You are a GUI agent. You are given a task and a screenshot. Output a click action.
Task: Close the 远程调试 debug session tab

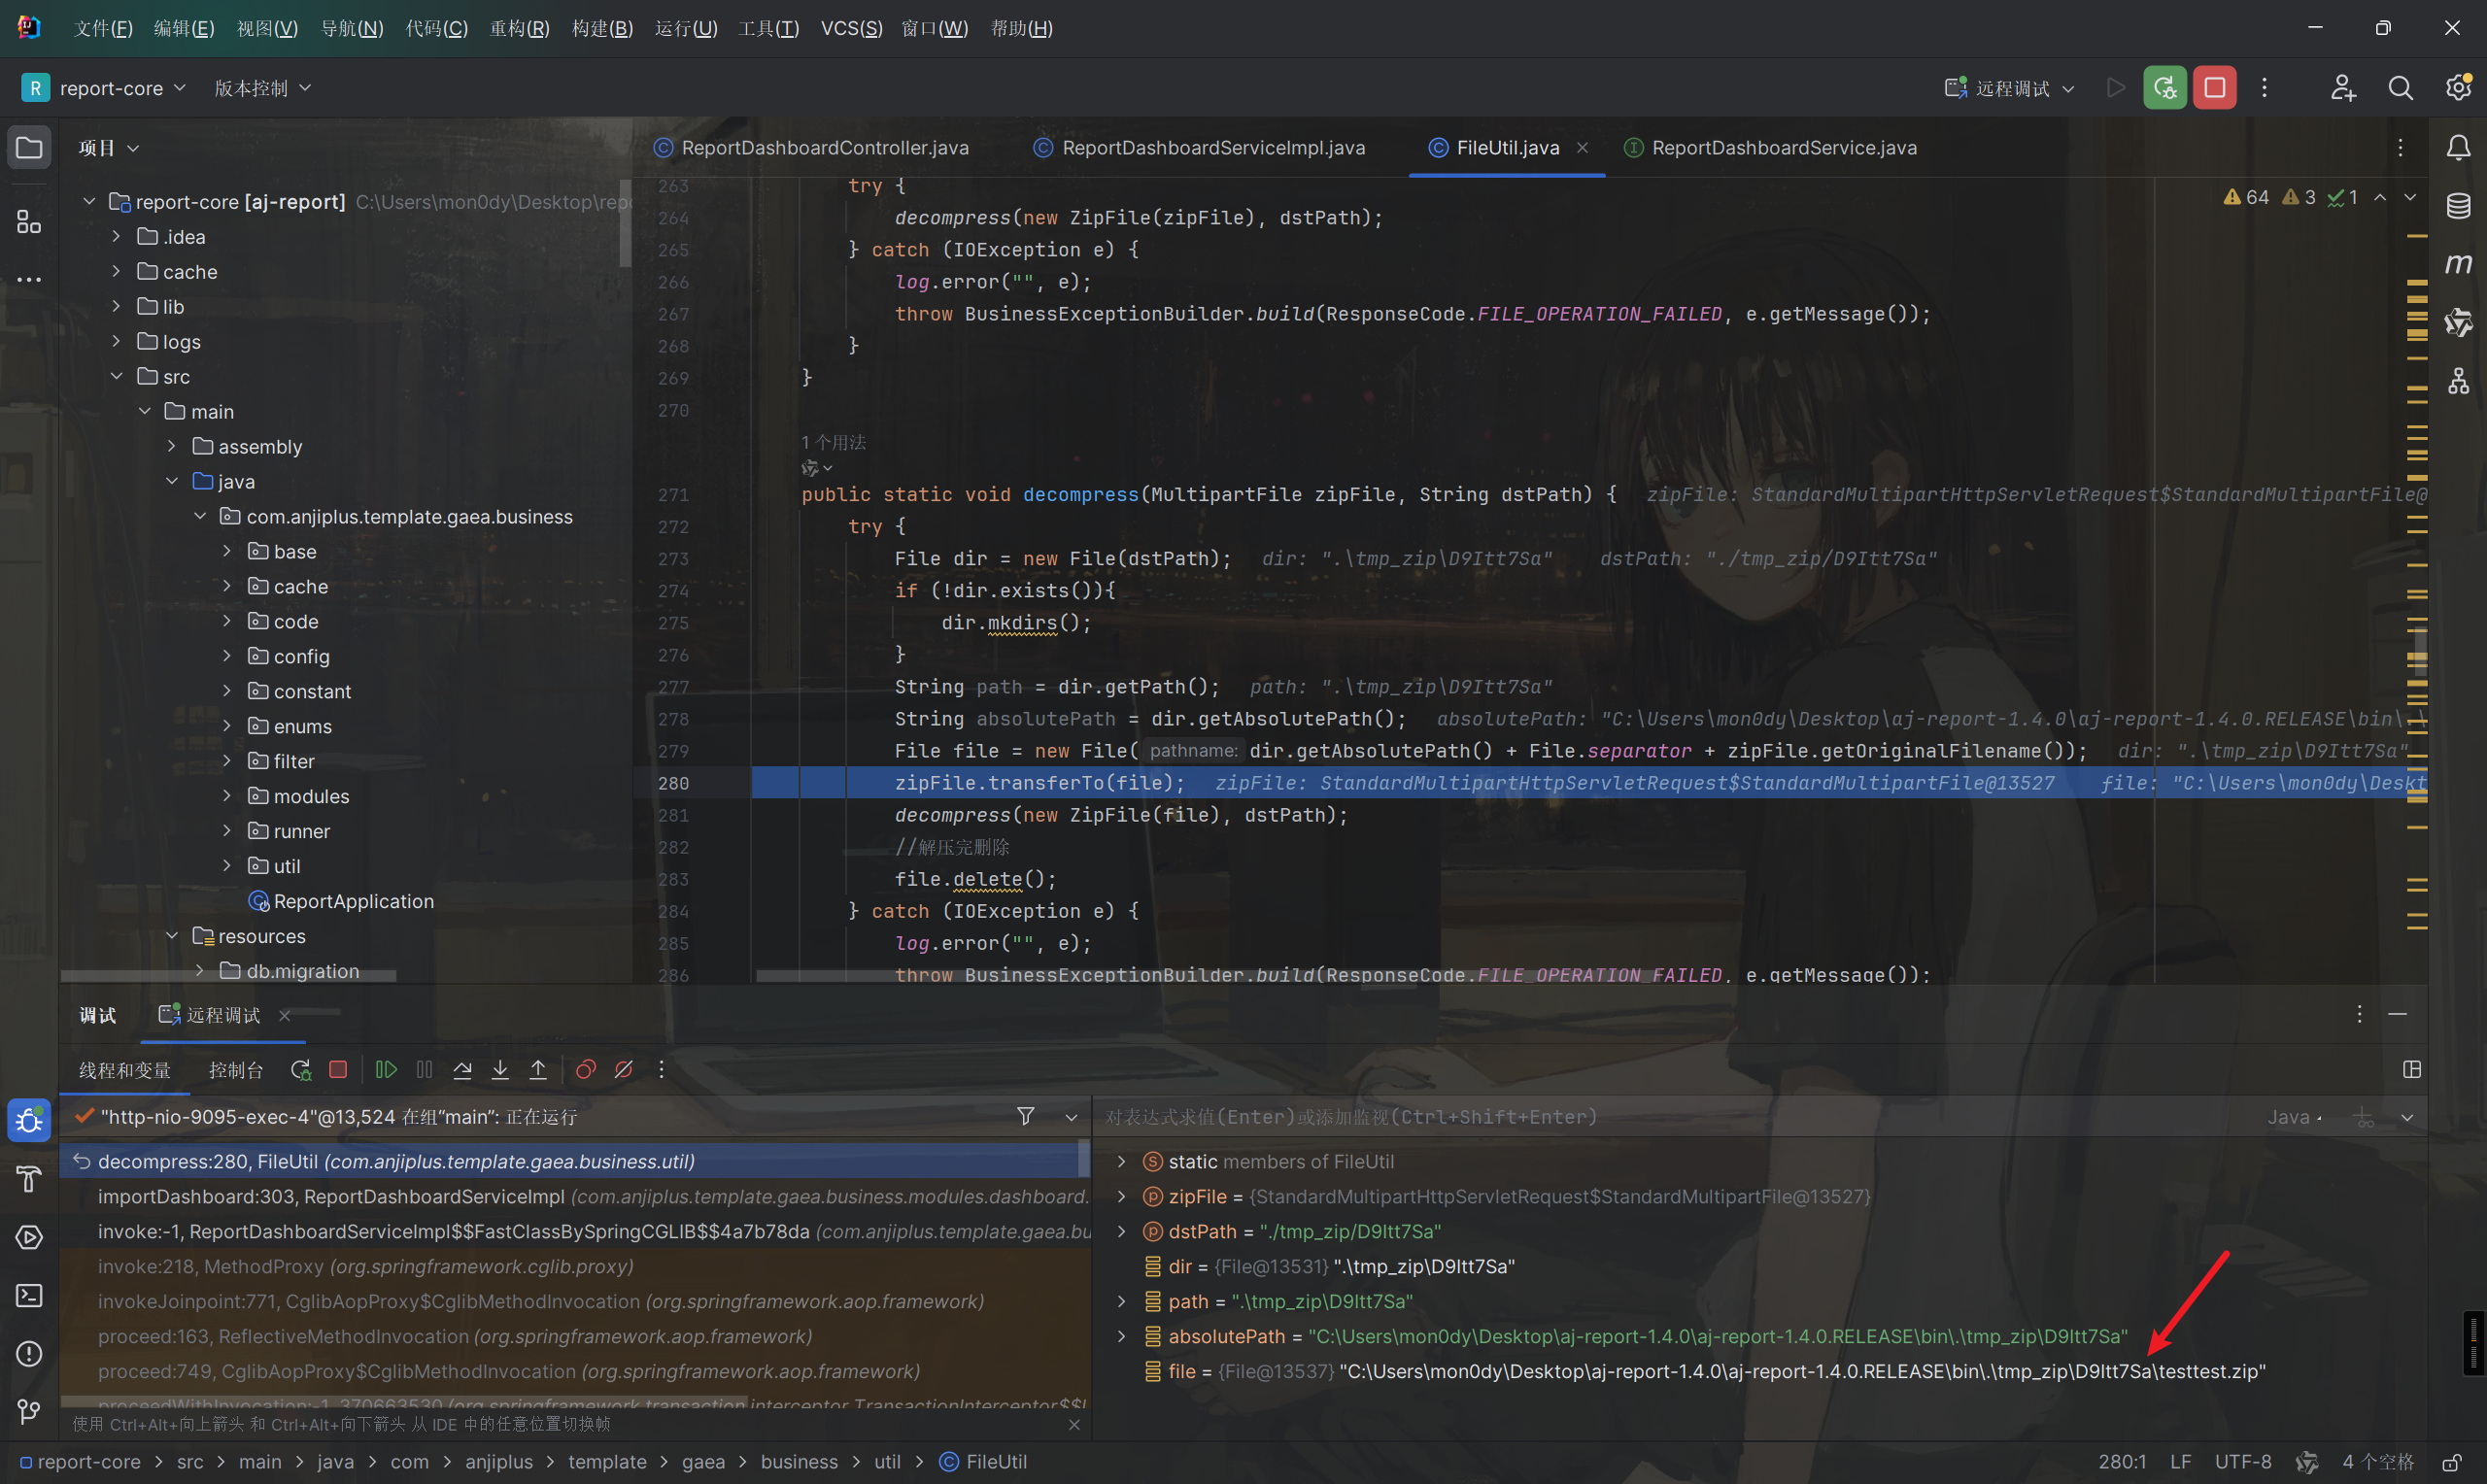point(284,1016)
